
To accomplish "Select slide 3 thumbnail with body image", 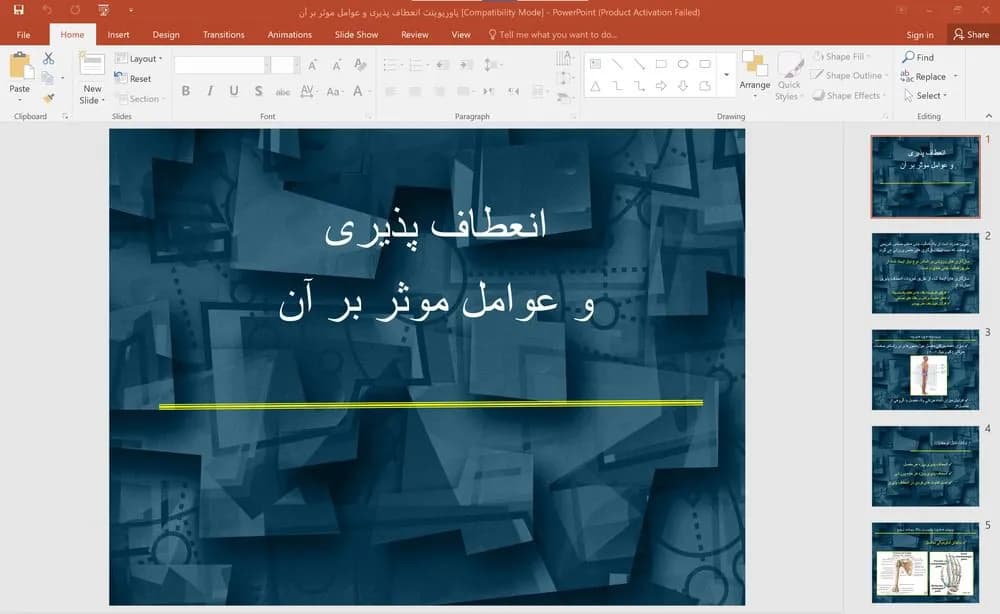I will click(925, 369).
